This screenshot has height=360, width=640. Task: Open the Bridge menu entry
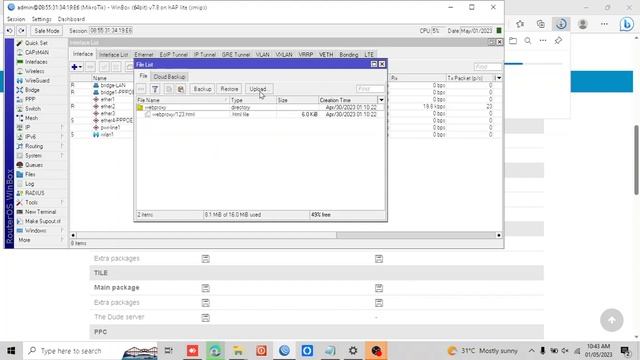tap(32, 90)
